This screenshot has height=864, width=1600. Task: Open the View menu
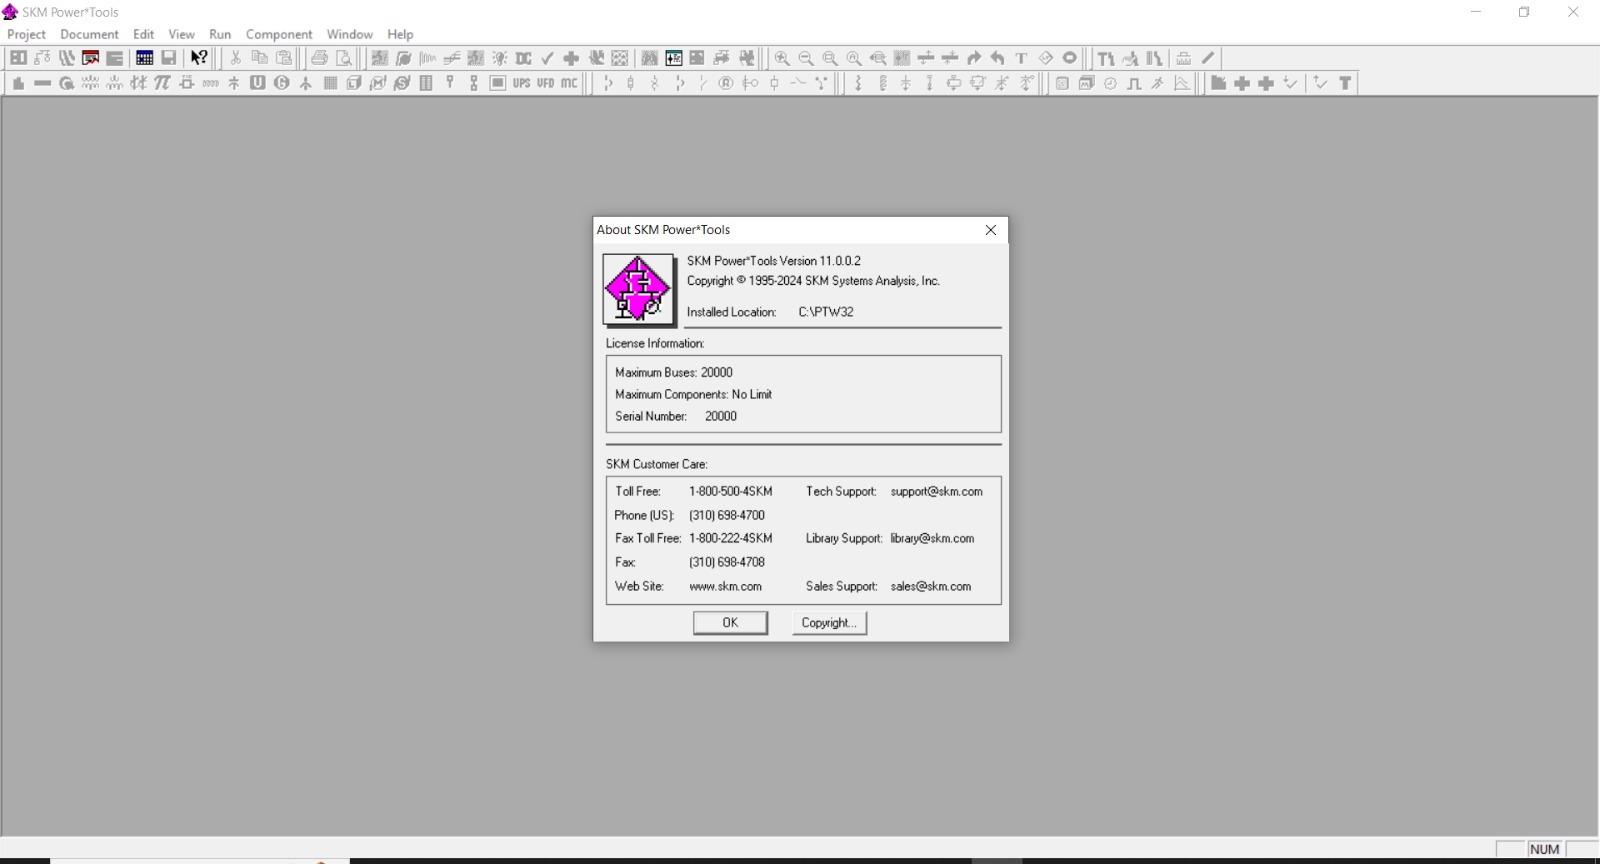[182, 34]
